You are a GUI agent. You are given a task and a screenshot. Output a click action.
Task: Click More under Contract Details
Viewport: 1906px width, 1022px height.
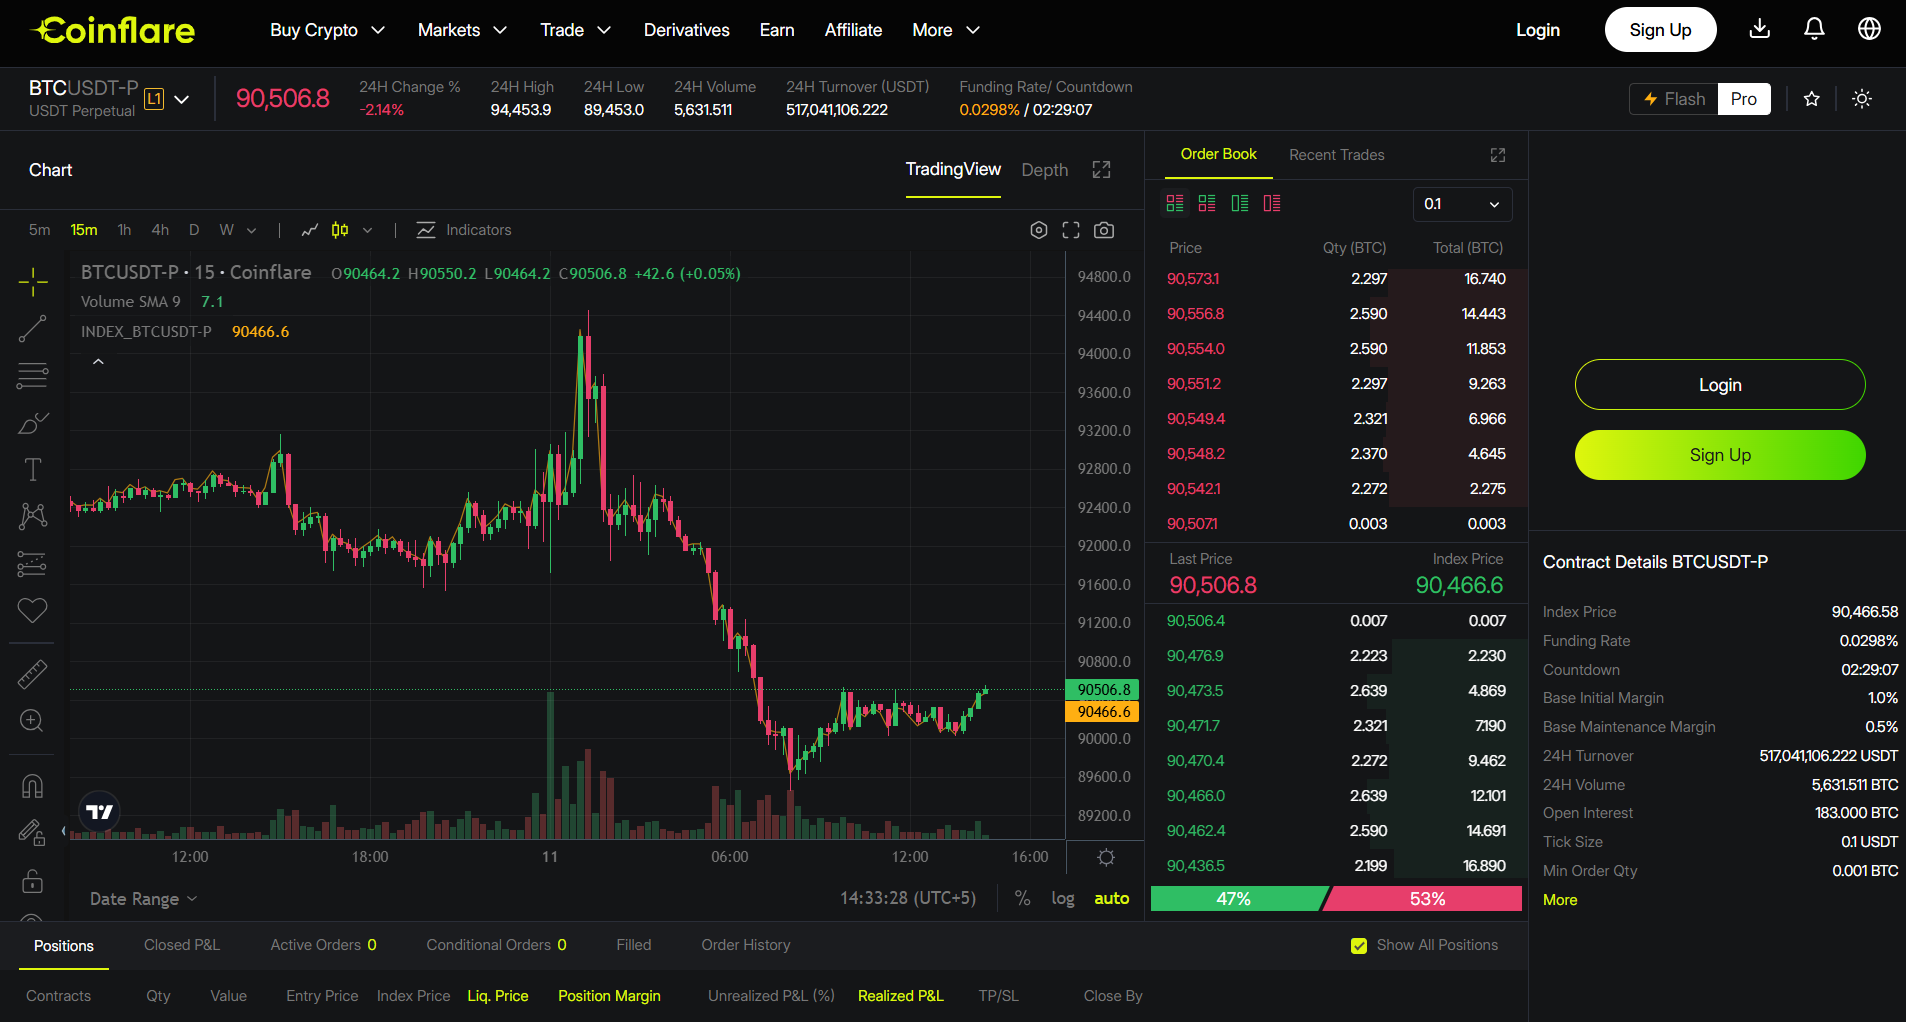[1559, 900]
